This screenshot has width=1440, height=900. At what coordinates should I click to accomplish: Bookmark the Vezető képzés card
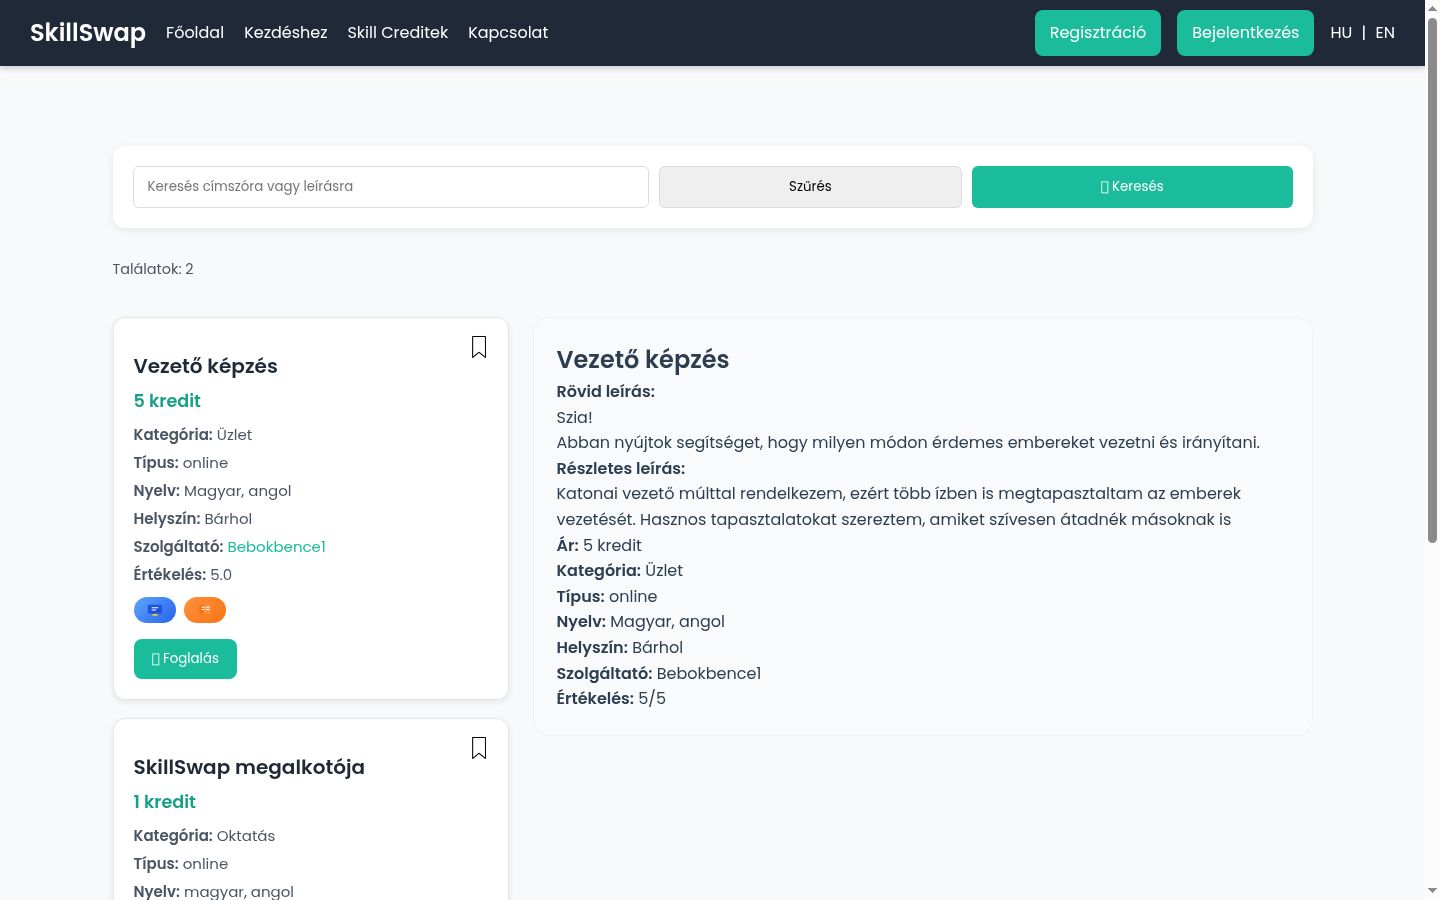coord(479,347)
